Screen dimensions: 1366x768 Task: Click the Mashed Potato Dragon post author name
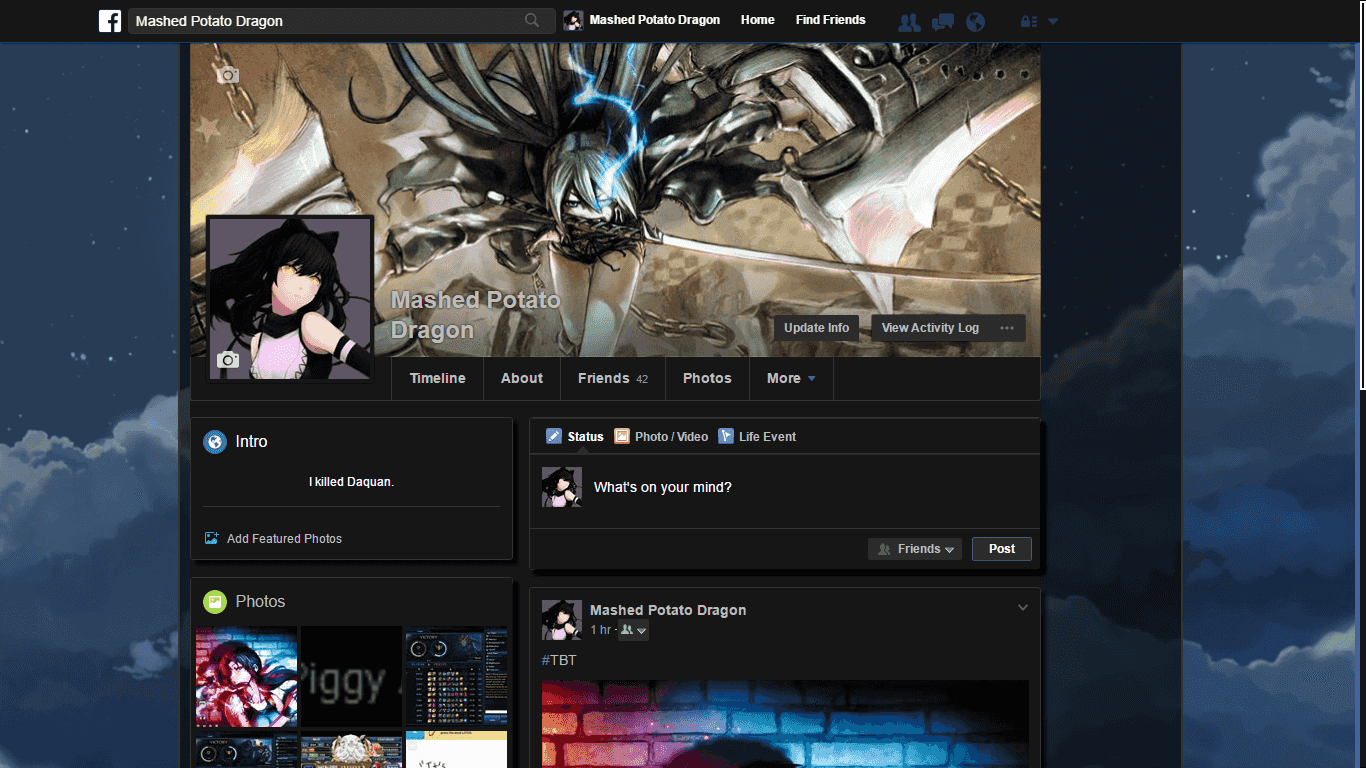[668, 610]
